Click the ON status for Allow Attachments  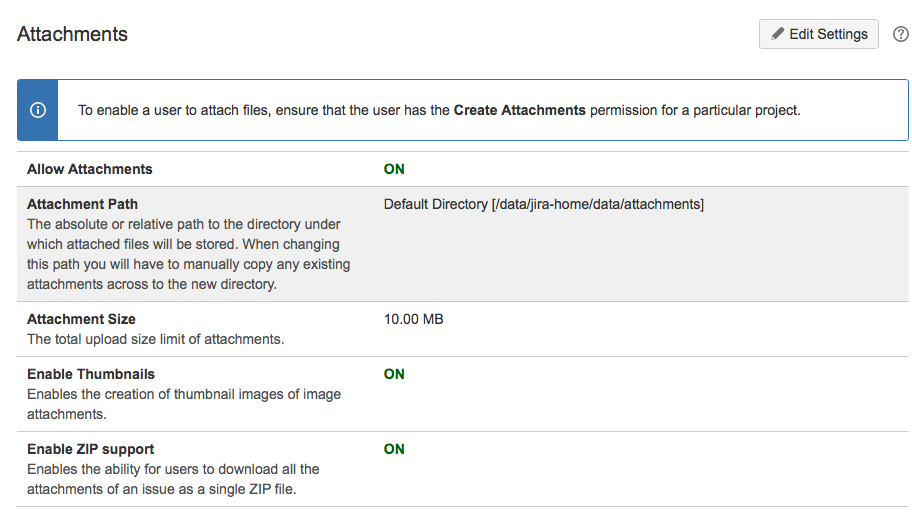(x=394, y=169)
